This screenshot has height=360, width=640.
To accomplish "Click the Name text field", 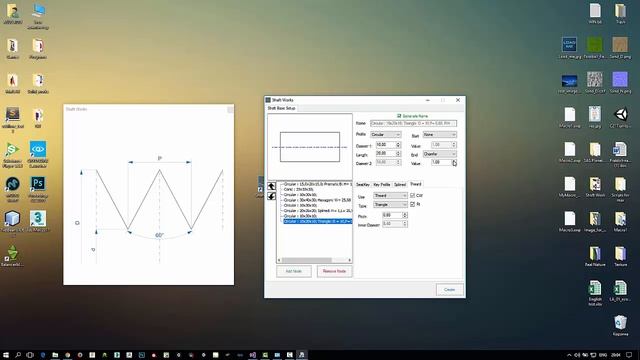I will click(413, 123).
